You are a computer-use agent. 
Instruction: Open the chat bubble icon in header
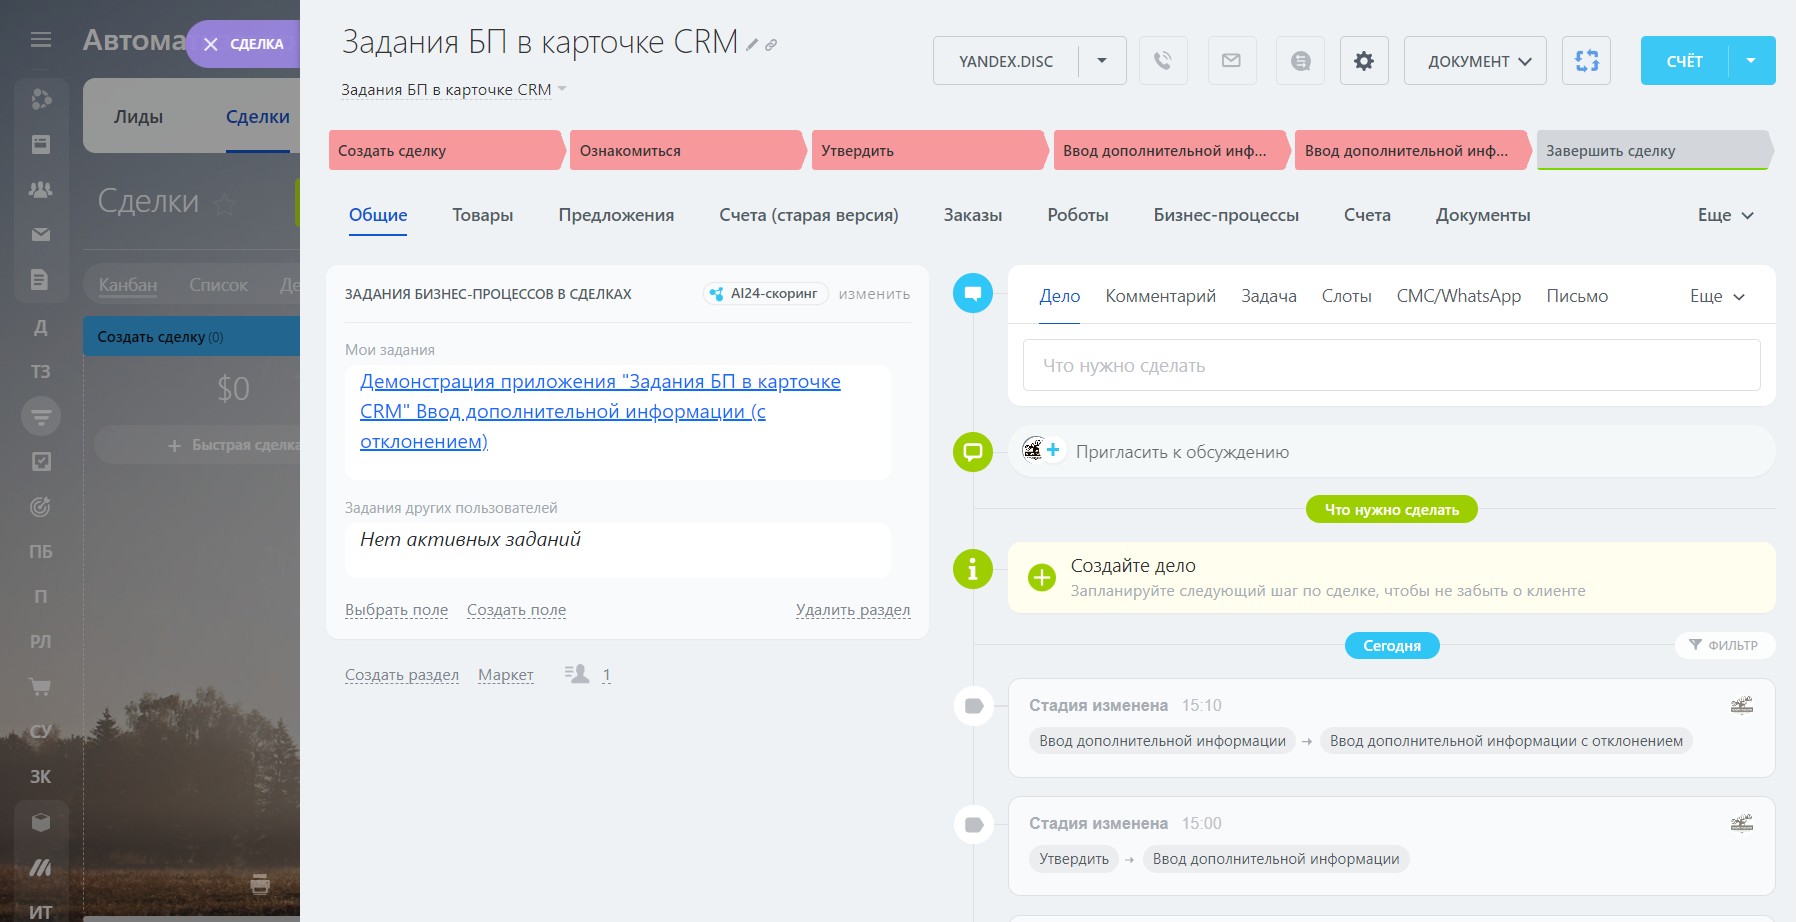pos(1300,61)
